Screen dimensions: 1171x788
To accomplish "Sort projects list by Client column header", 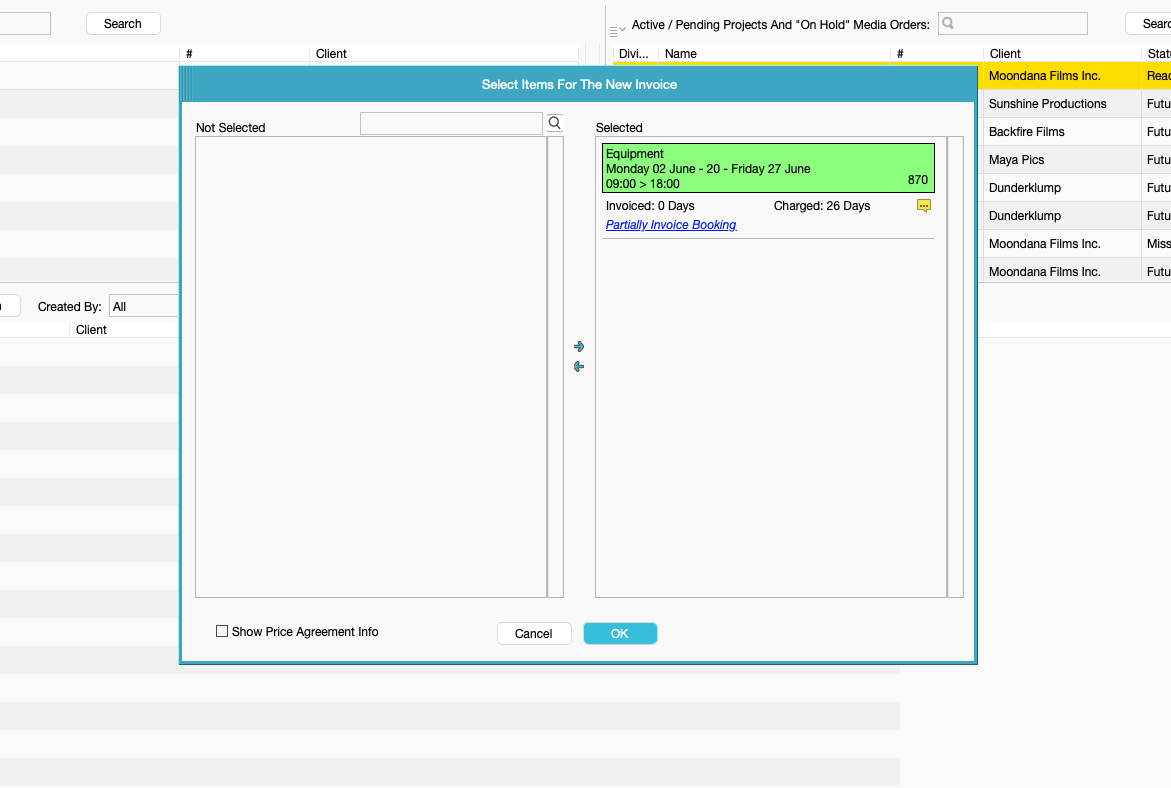I will pyautogui.click(x=1061, y=54).
